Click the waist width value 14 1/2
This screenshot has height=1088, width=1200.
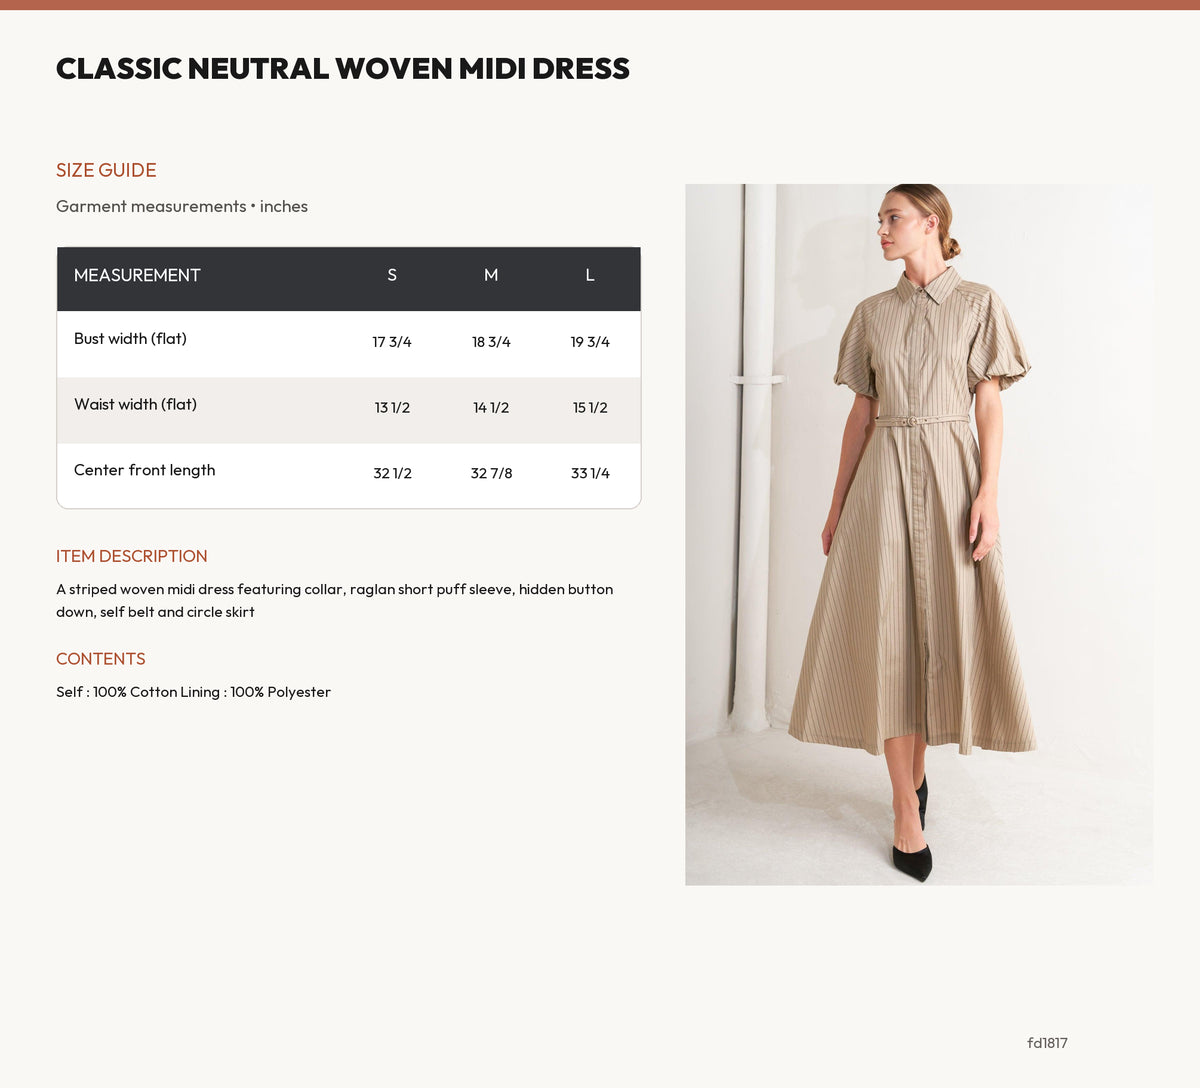pos(491,408)
